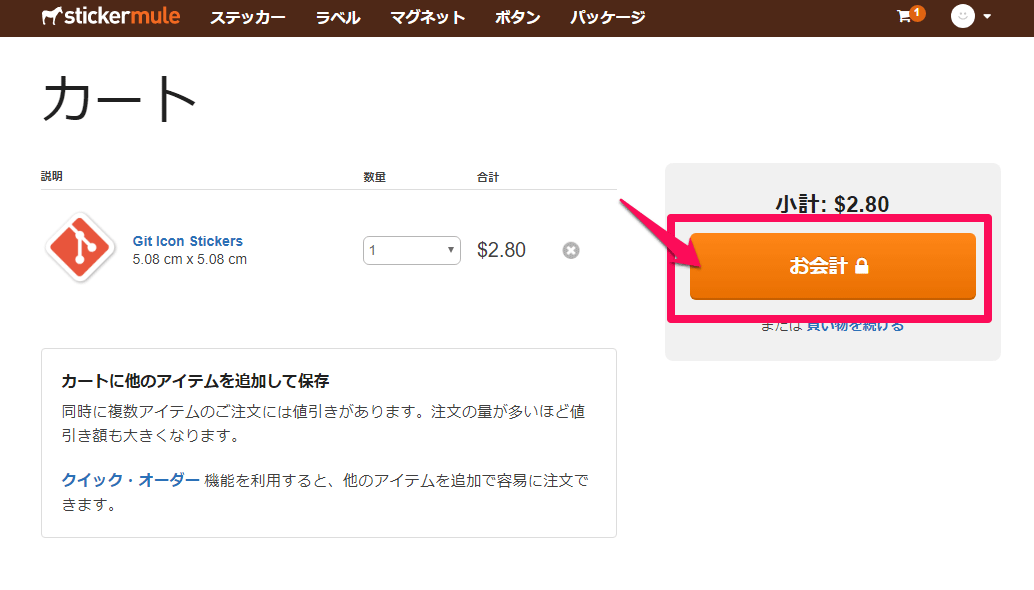Click the Git Icon Stickers thumbnail

80,248
